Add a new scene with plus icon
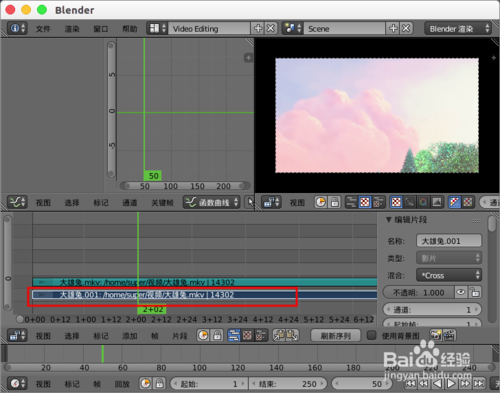This screenshot has width=500, height=393. click(x=393, y=28)
